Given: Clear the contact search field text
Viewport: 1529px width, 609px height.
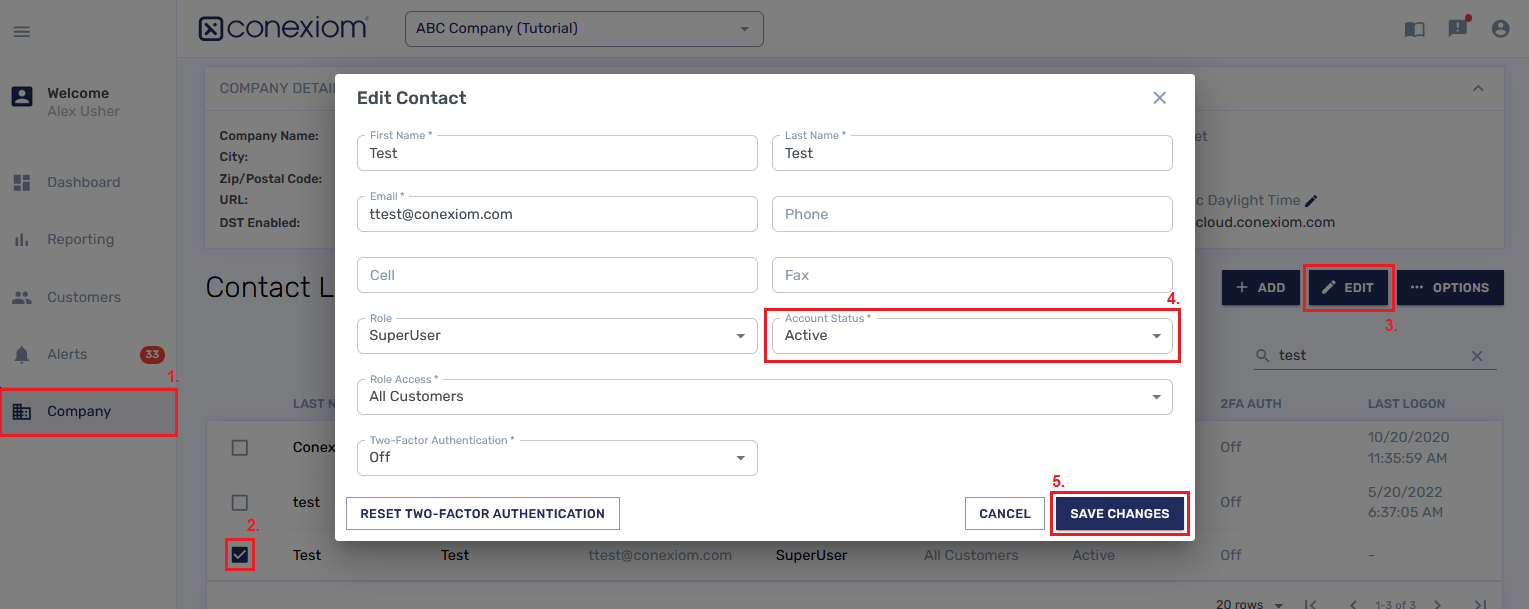Looking at the screenshot, I should pos(1477,356).
